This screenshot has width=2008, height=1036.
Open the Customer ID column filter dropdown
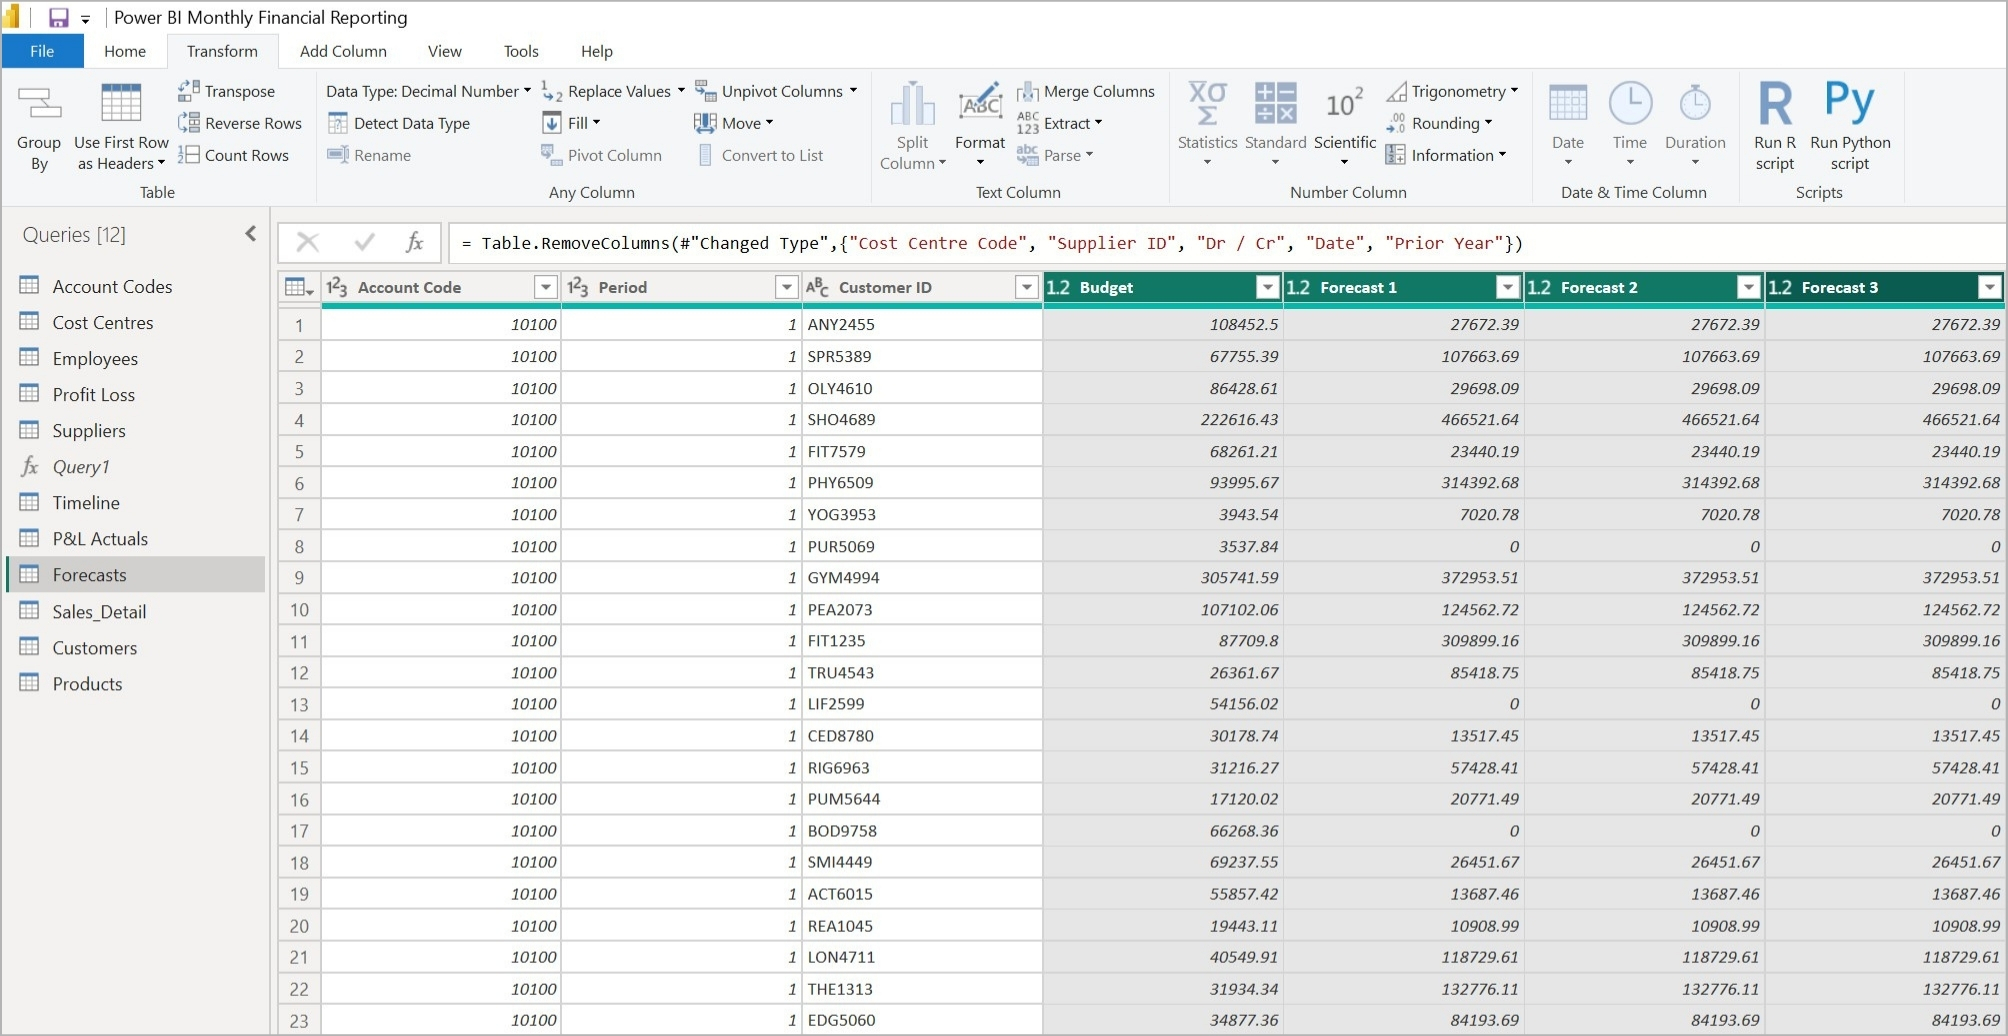click(1026, 288)
